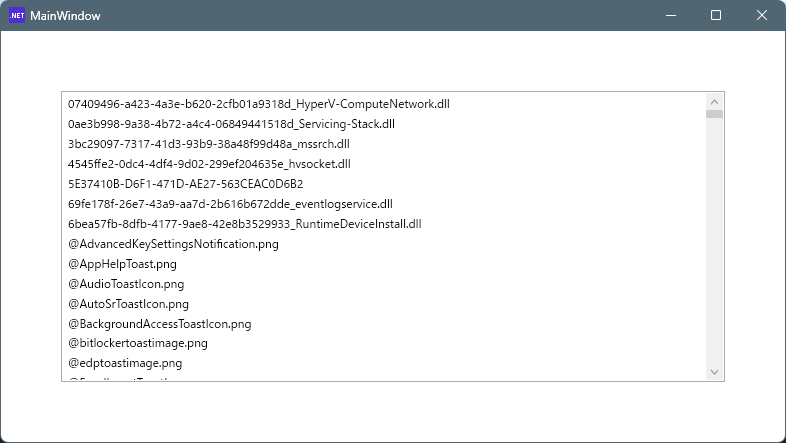
Task: Select the HyperV-ComputeNetwork.dll item
Action: [x=258, y=104]
